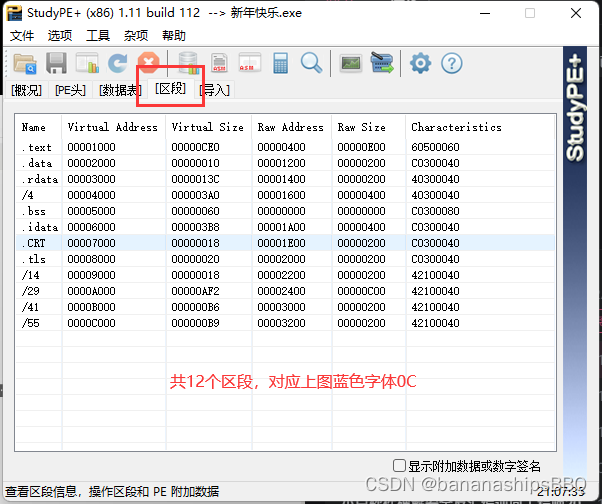Select the .tls section row

tap(285, 259)
